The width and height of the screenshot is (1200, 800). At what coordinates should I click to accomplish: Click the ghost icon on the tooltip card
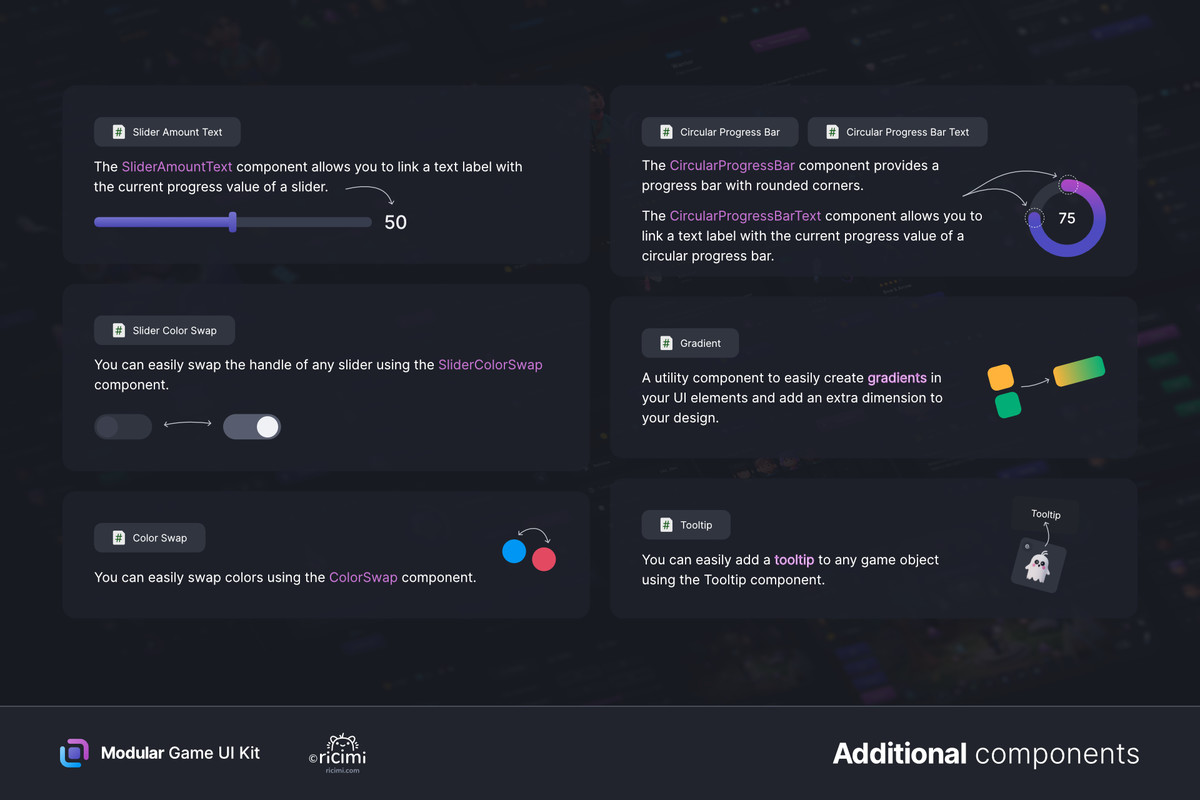[1038, 567]
